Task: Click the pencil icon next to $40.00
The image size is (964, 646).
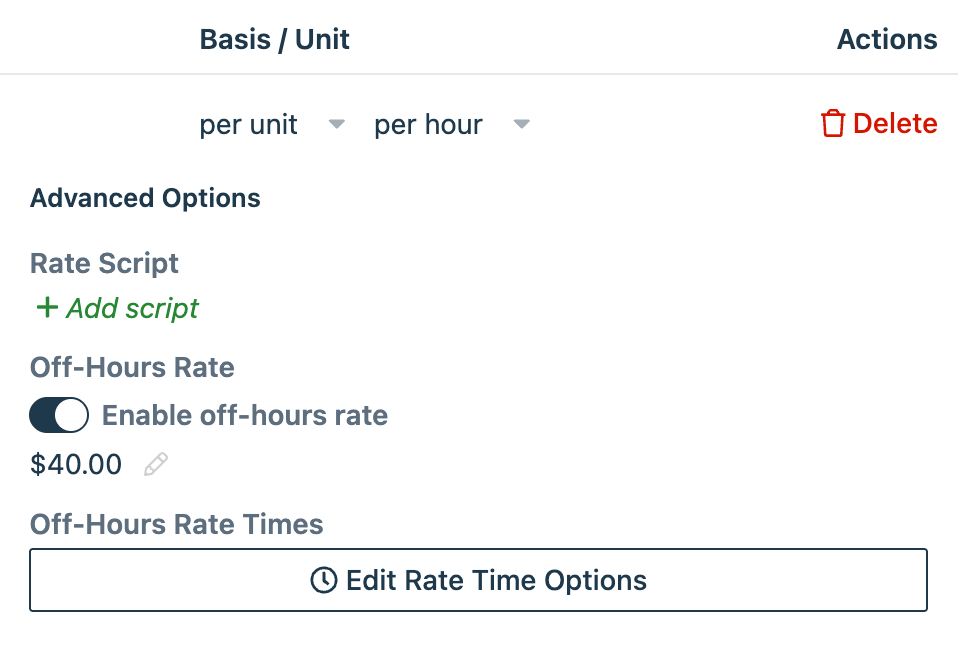Action: tap(156, 463)
